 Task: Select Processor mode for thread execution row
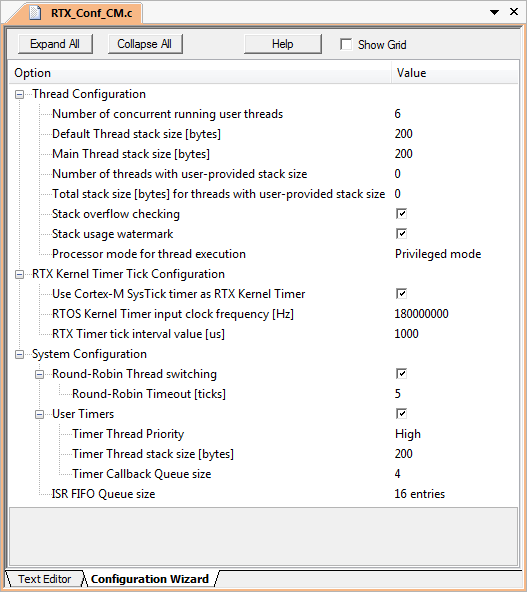[149, 254]
